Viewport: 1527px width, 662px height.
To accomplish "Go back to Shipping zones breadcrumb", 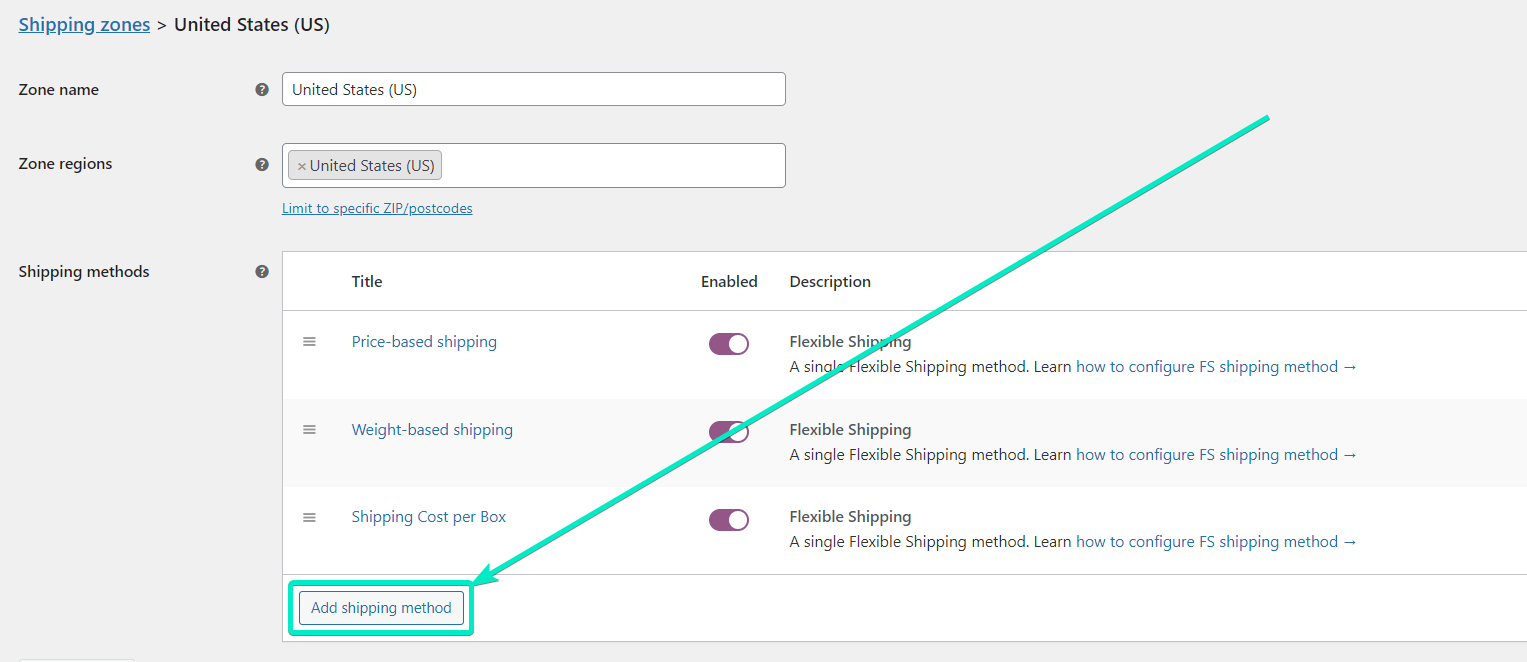I will click(84, 25).
